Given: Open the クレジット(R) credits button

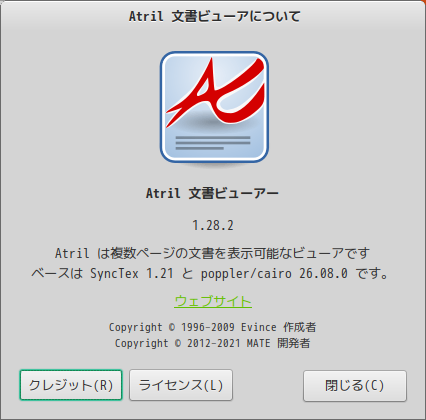Looking at the screenshot, I should pos(71,385).
